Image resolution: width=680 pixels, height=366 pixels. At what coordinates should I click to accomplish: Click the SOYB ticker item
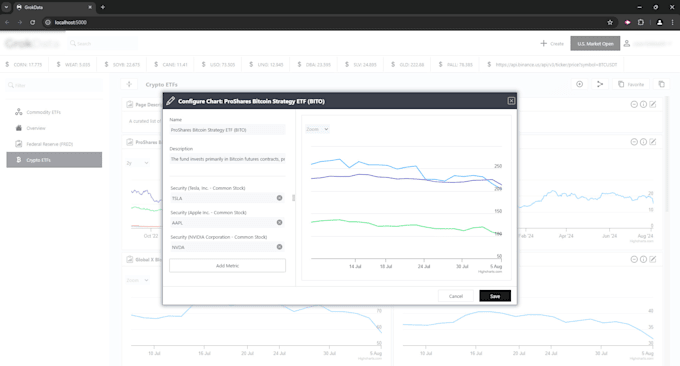tap(122, 64)
